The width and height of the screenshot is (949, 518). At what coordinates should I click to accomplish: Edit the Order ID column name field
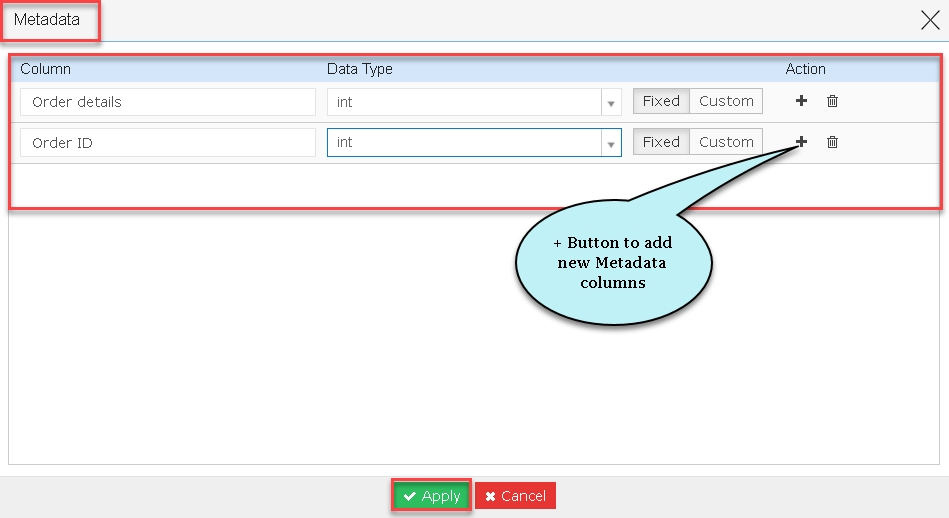(x=168, y=143)
